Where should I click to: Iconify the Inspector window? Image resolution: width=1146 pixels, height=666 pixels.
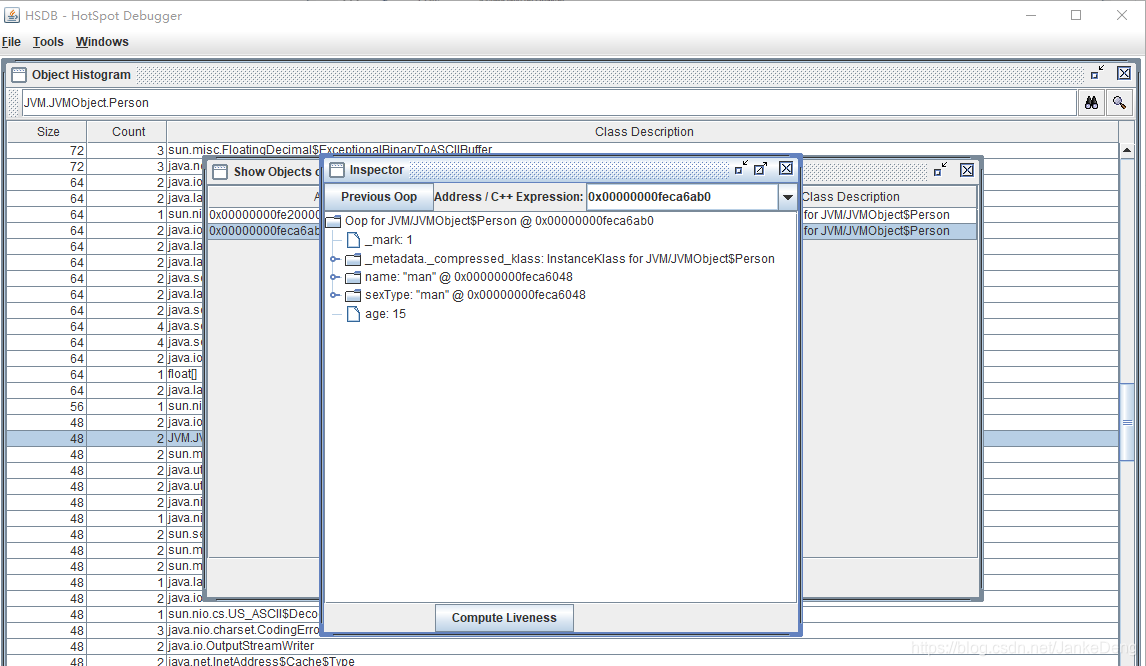pos(740,168)
